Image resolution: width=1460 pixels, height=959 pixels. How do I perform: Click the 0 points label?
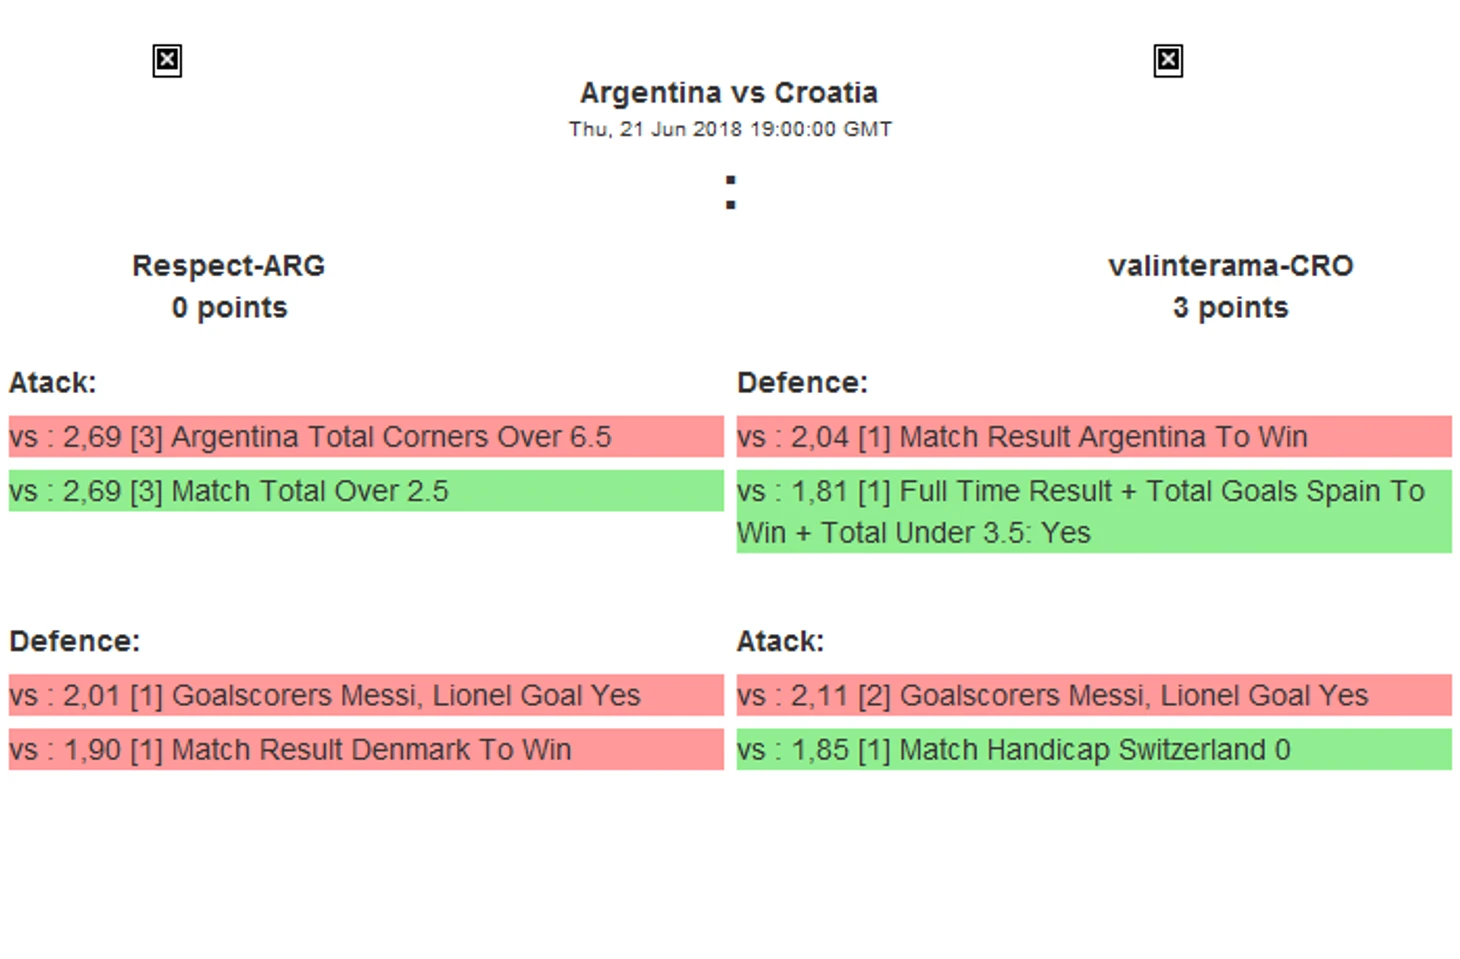click(x=229, y=308)
